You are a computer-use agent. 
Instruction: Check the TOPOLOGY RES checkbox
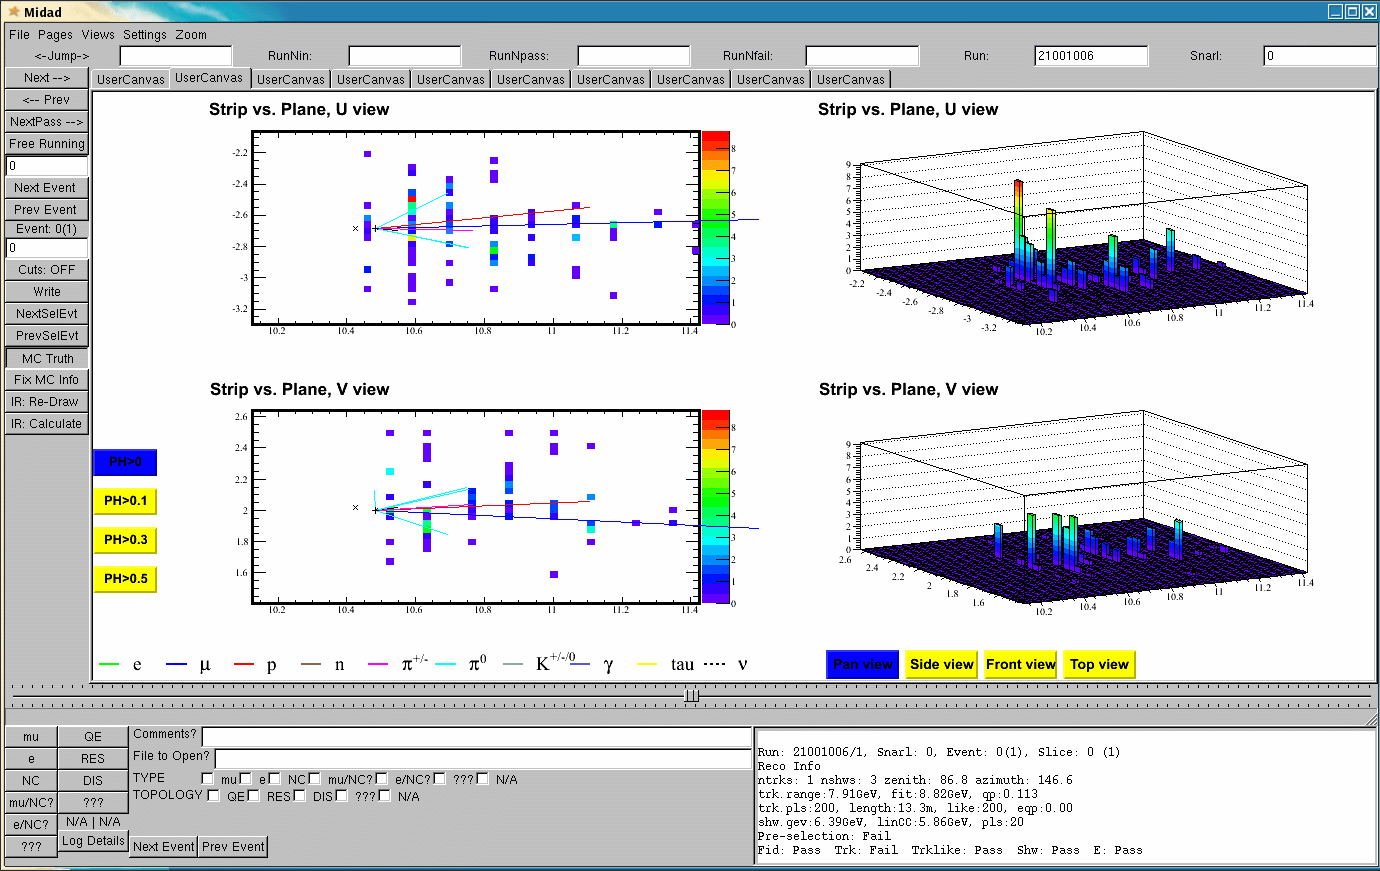[x=254, y=796]
